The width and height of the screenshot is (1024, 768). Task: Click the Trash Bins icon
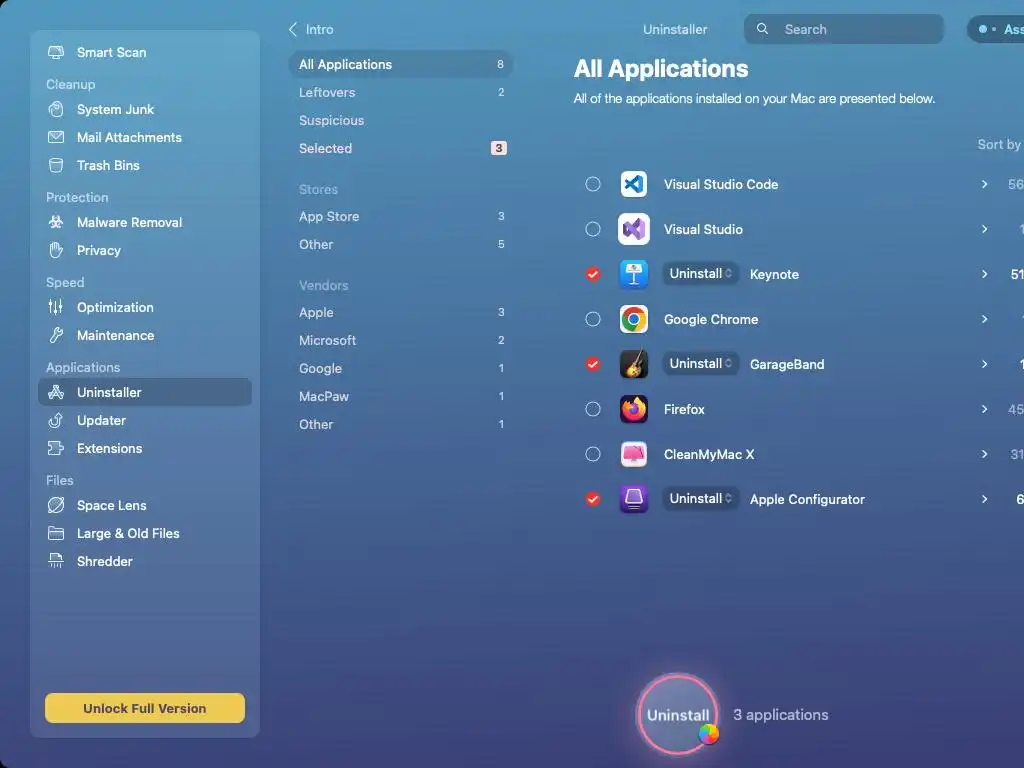[x=56, y=165]
